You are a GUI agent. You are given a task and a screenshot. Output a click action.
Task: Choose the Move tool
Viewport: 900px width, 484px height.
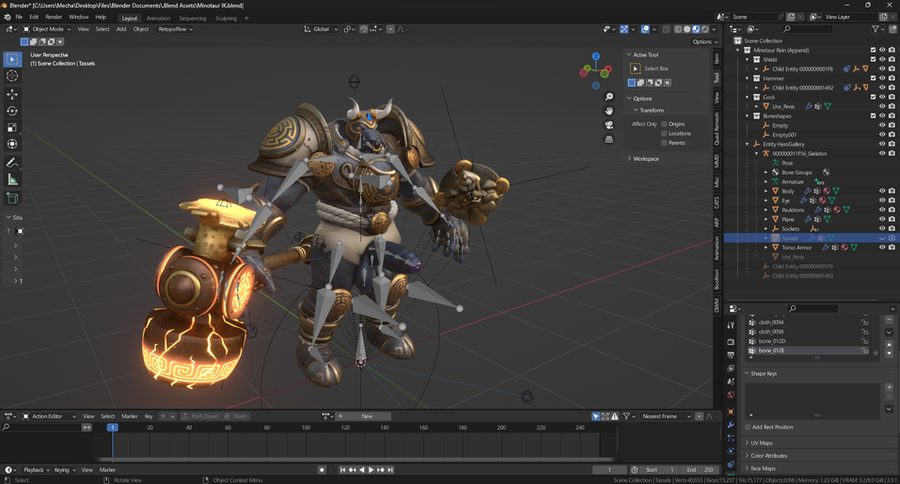(12, 94)
